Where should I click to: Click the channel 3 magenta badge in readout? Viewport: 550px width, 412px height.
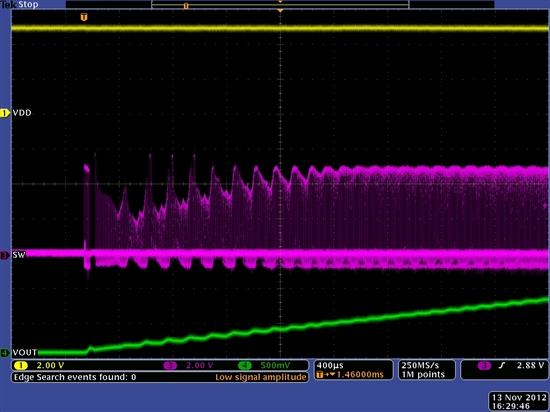coord(170,366)
